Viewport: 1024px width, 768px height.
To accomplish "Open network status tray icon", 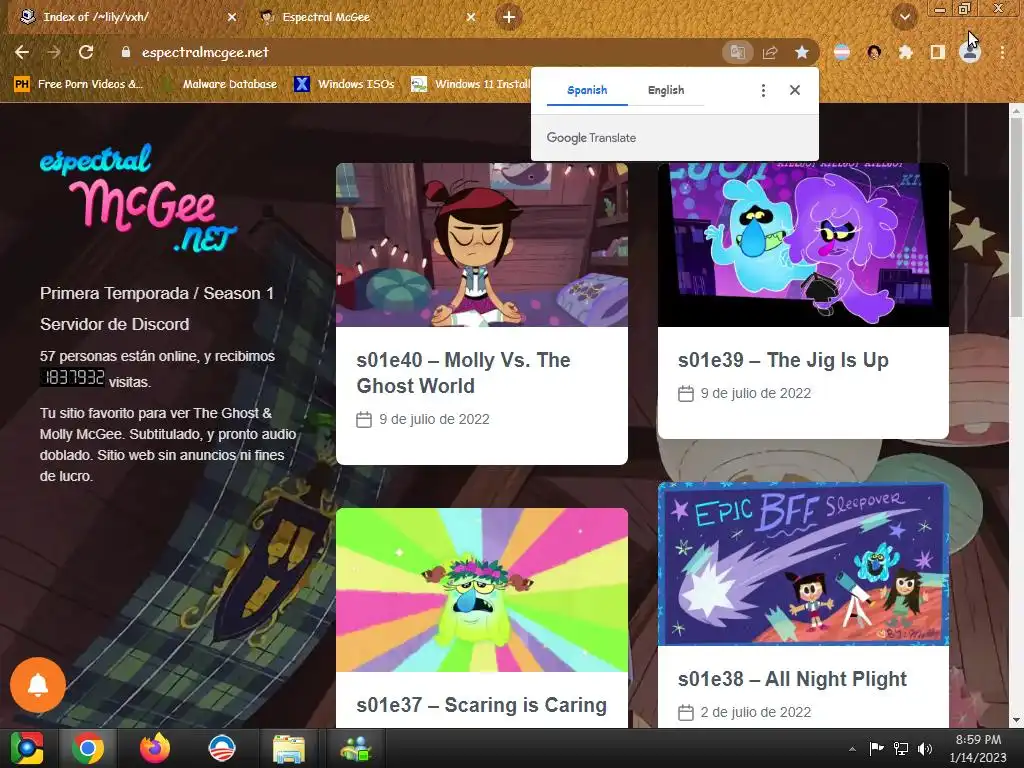I will [x=901, y=748].
